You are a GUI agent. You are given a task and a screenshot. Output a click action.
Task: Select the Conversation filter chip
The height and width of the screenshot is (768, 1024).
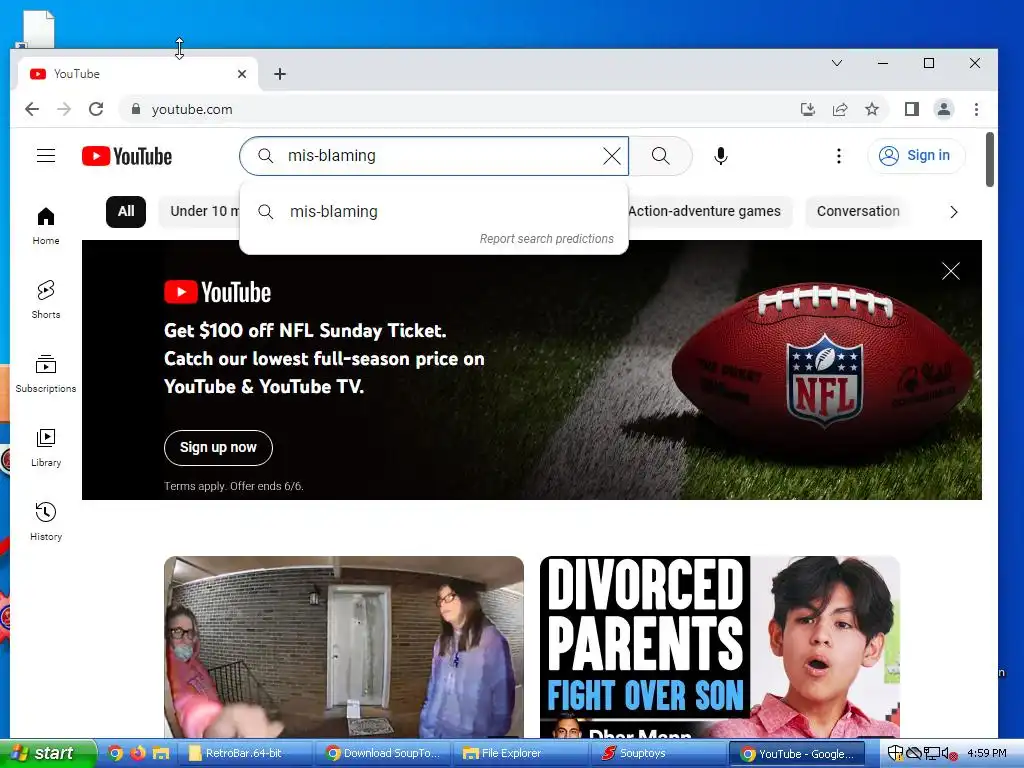pos(857,212)
